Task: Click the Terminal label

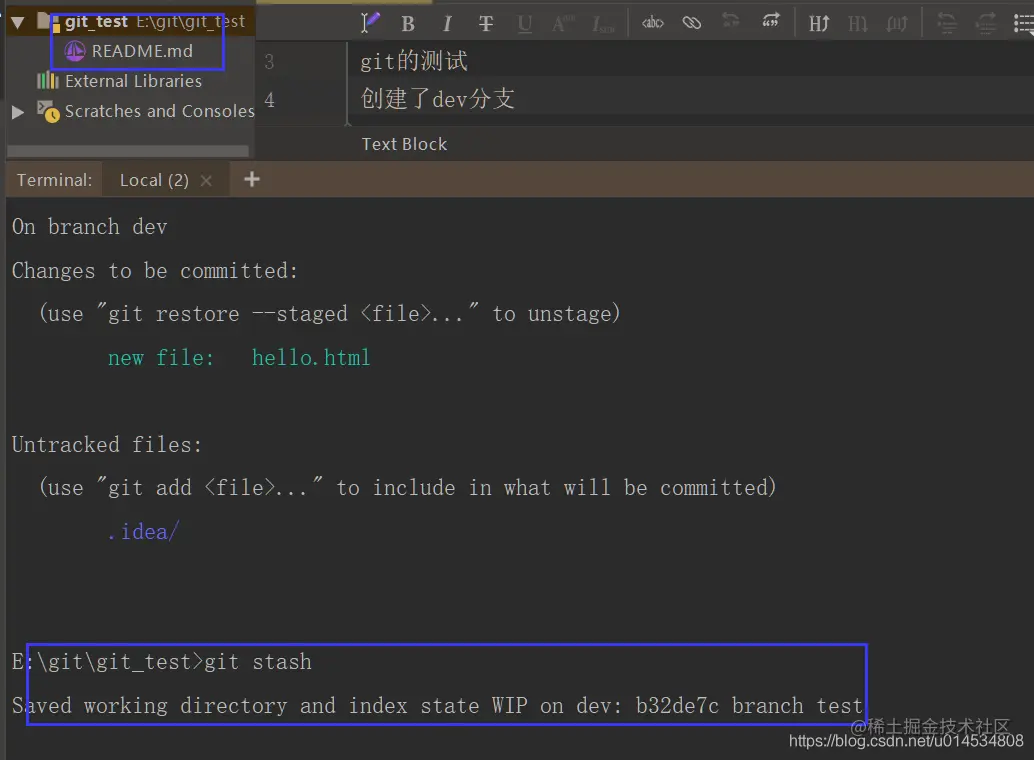Action: point(55,180)
